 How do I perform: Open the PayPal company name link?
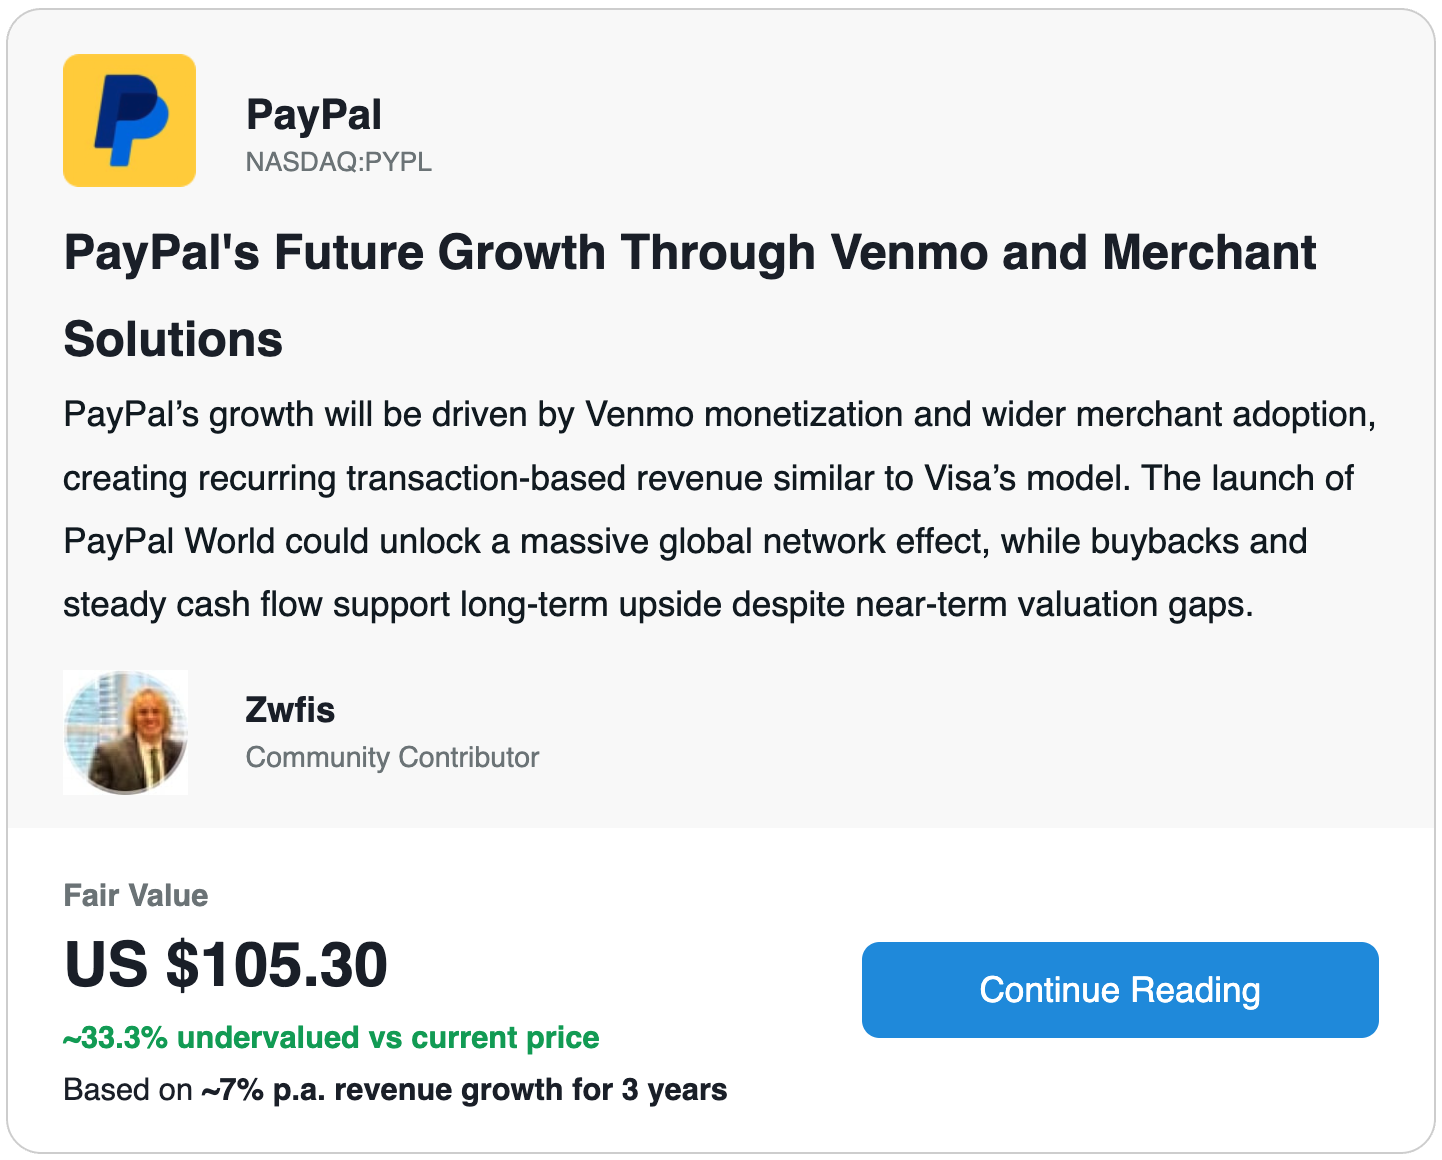click(x=313, y=114)
